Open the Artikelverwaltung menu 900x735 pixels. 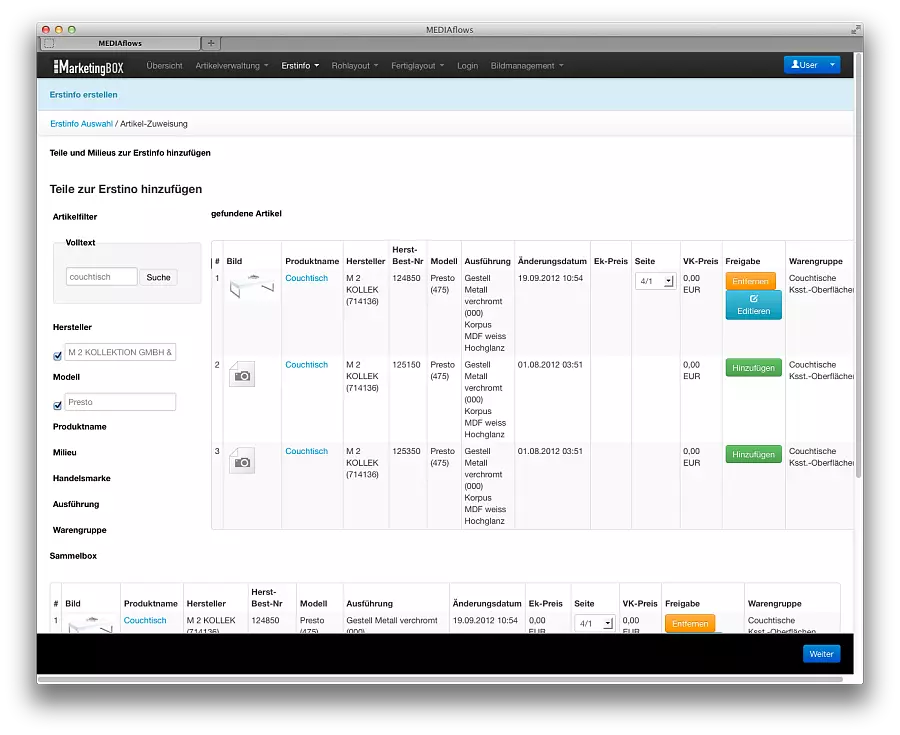(232, 66)
